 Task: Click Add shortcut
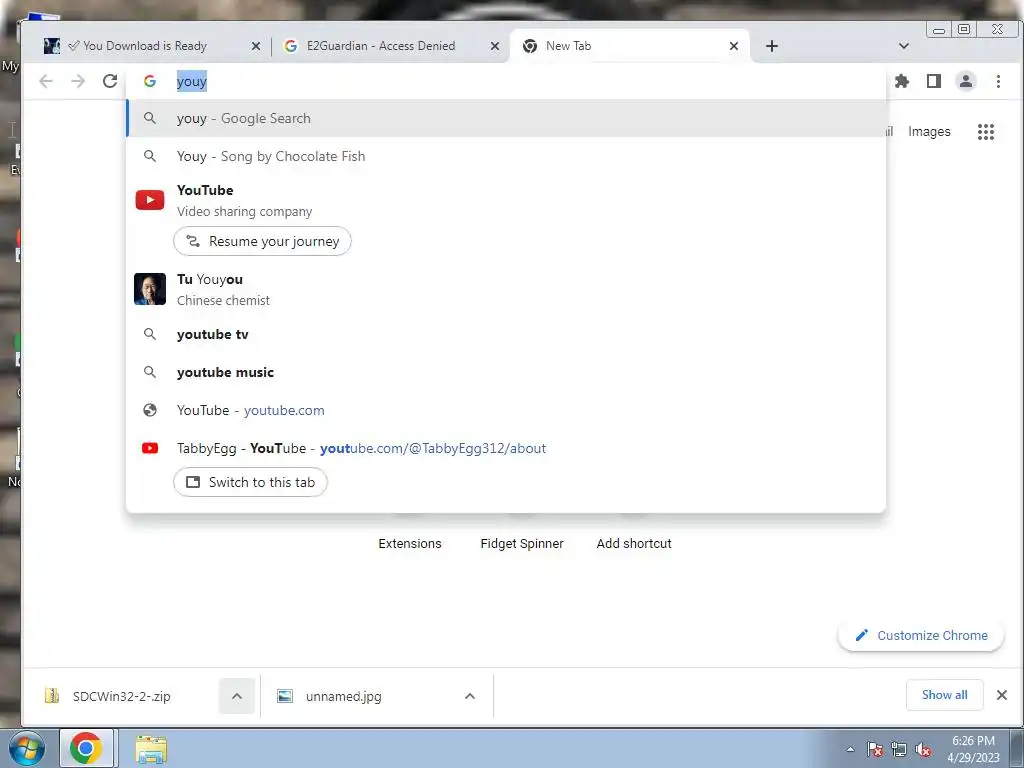(x=633, y=543)
